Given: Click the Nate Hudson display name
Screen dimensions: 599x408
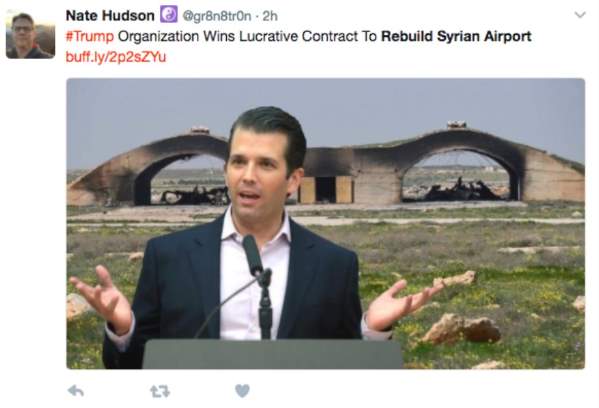Looking at the screenshot, I should coord(110,16).
